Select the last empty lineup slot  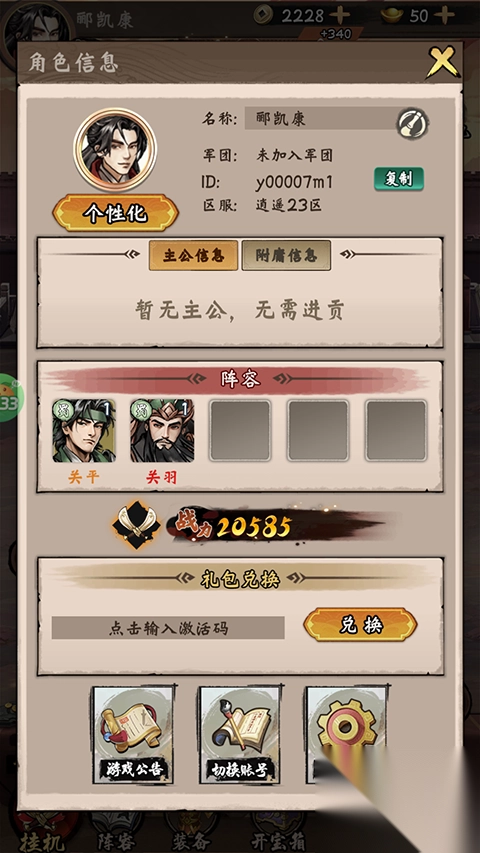[x=396, y=431]
